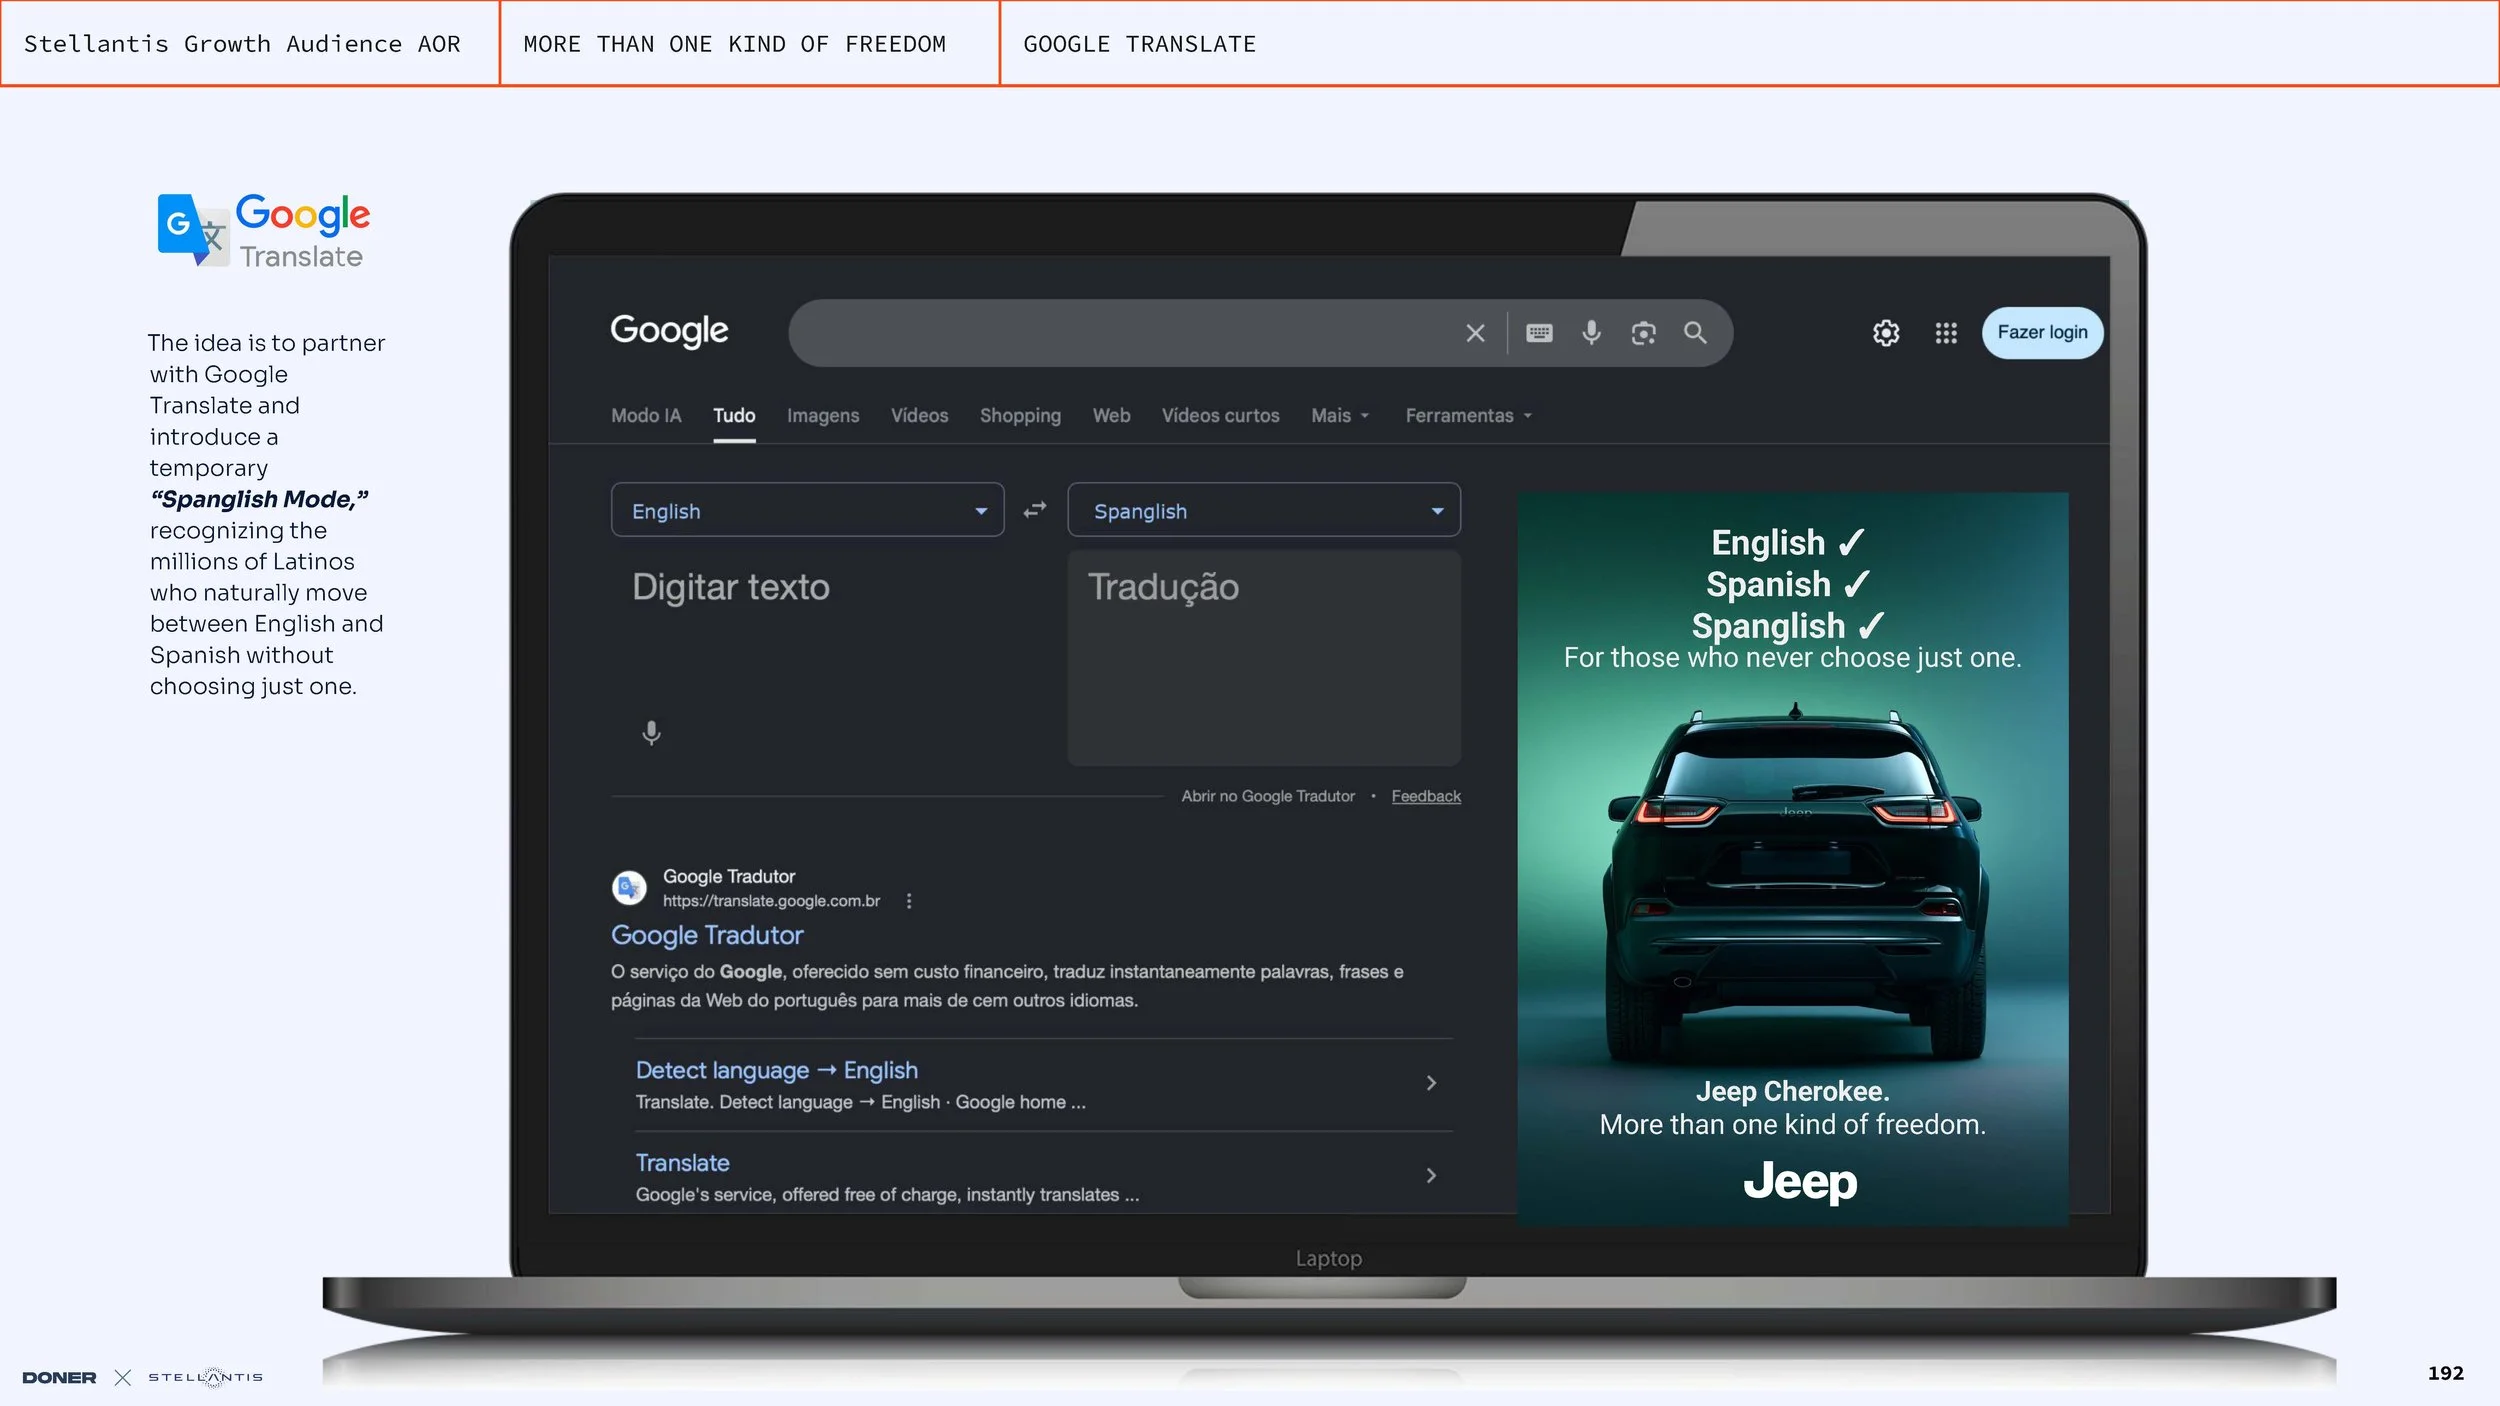Open the Google apps grid icon

1946,333
